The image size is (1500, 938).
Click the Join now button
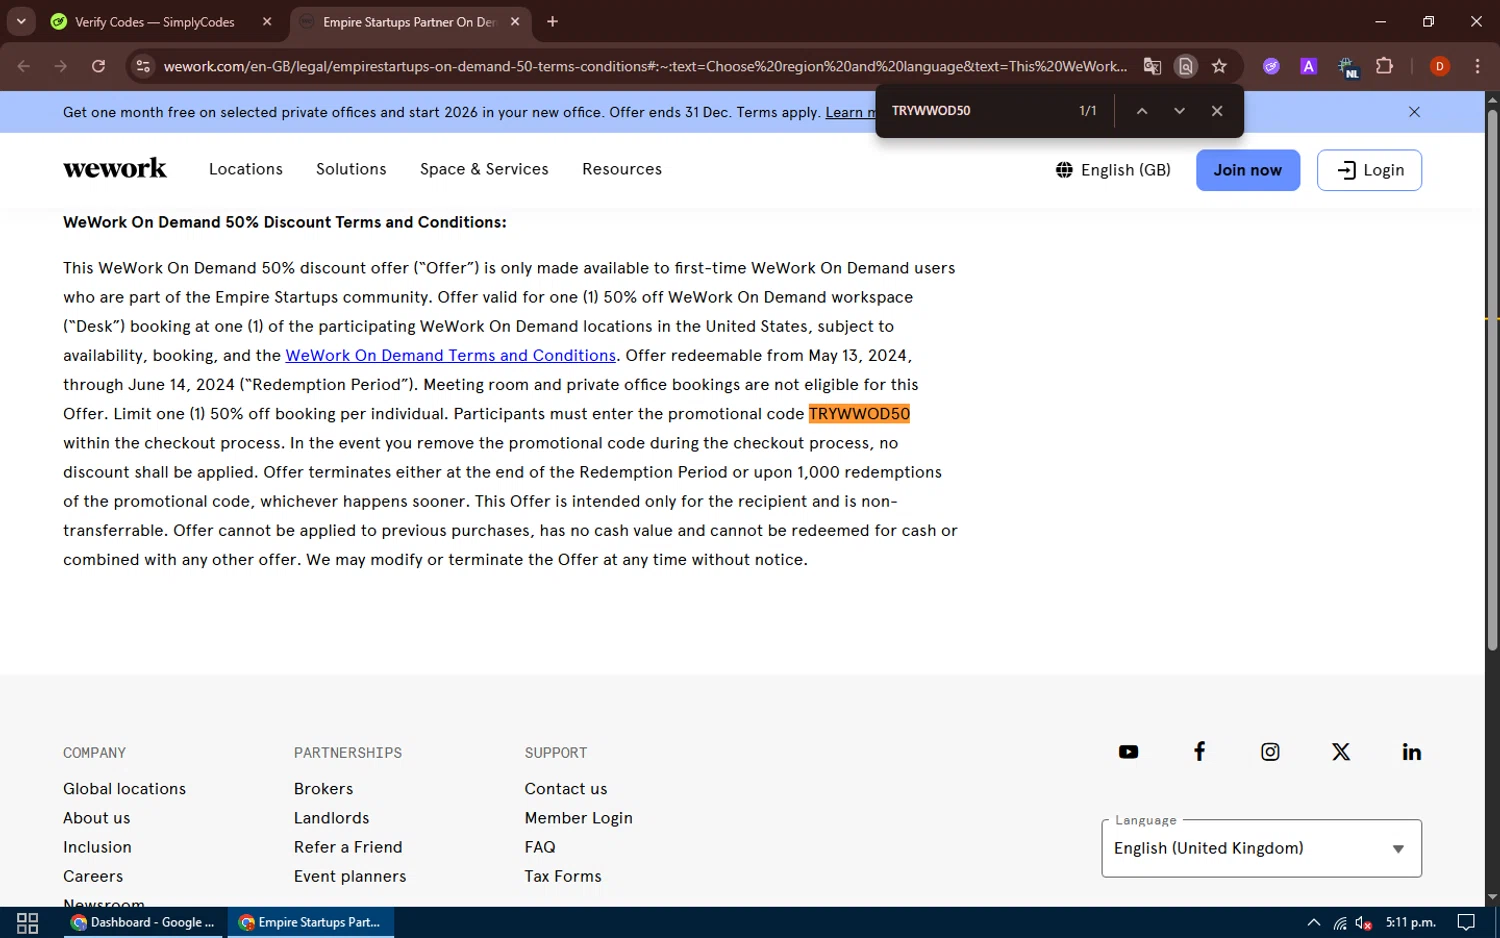point(1247,170)
